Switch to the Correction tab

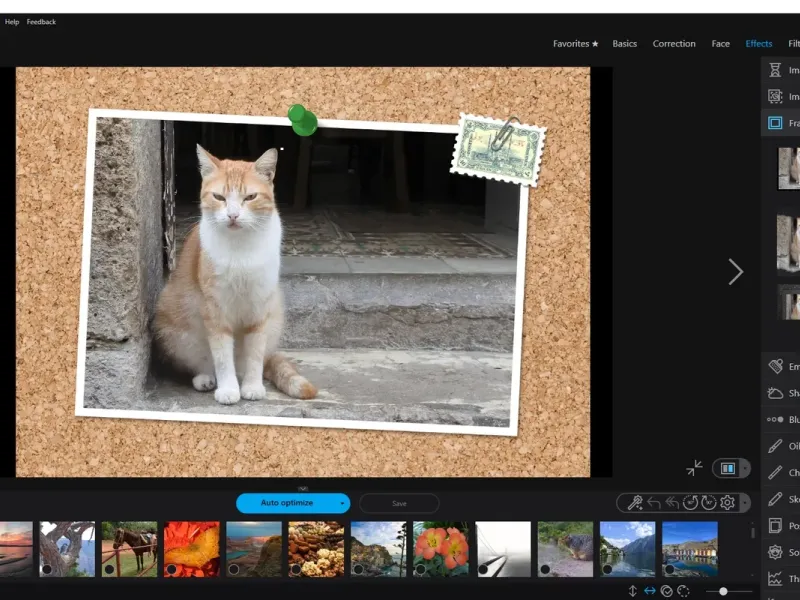674,44
